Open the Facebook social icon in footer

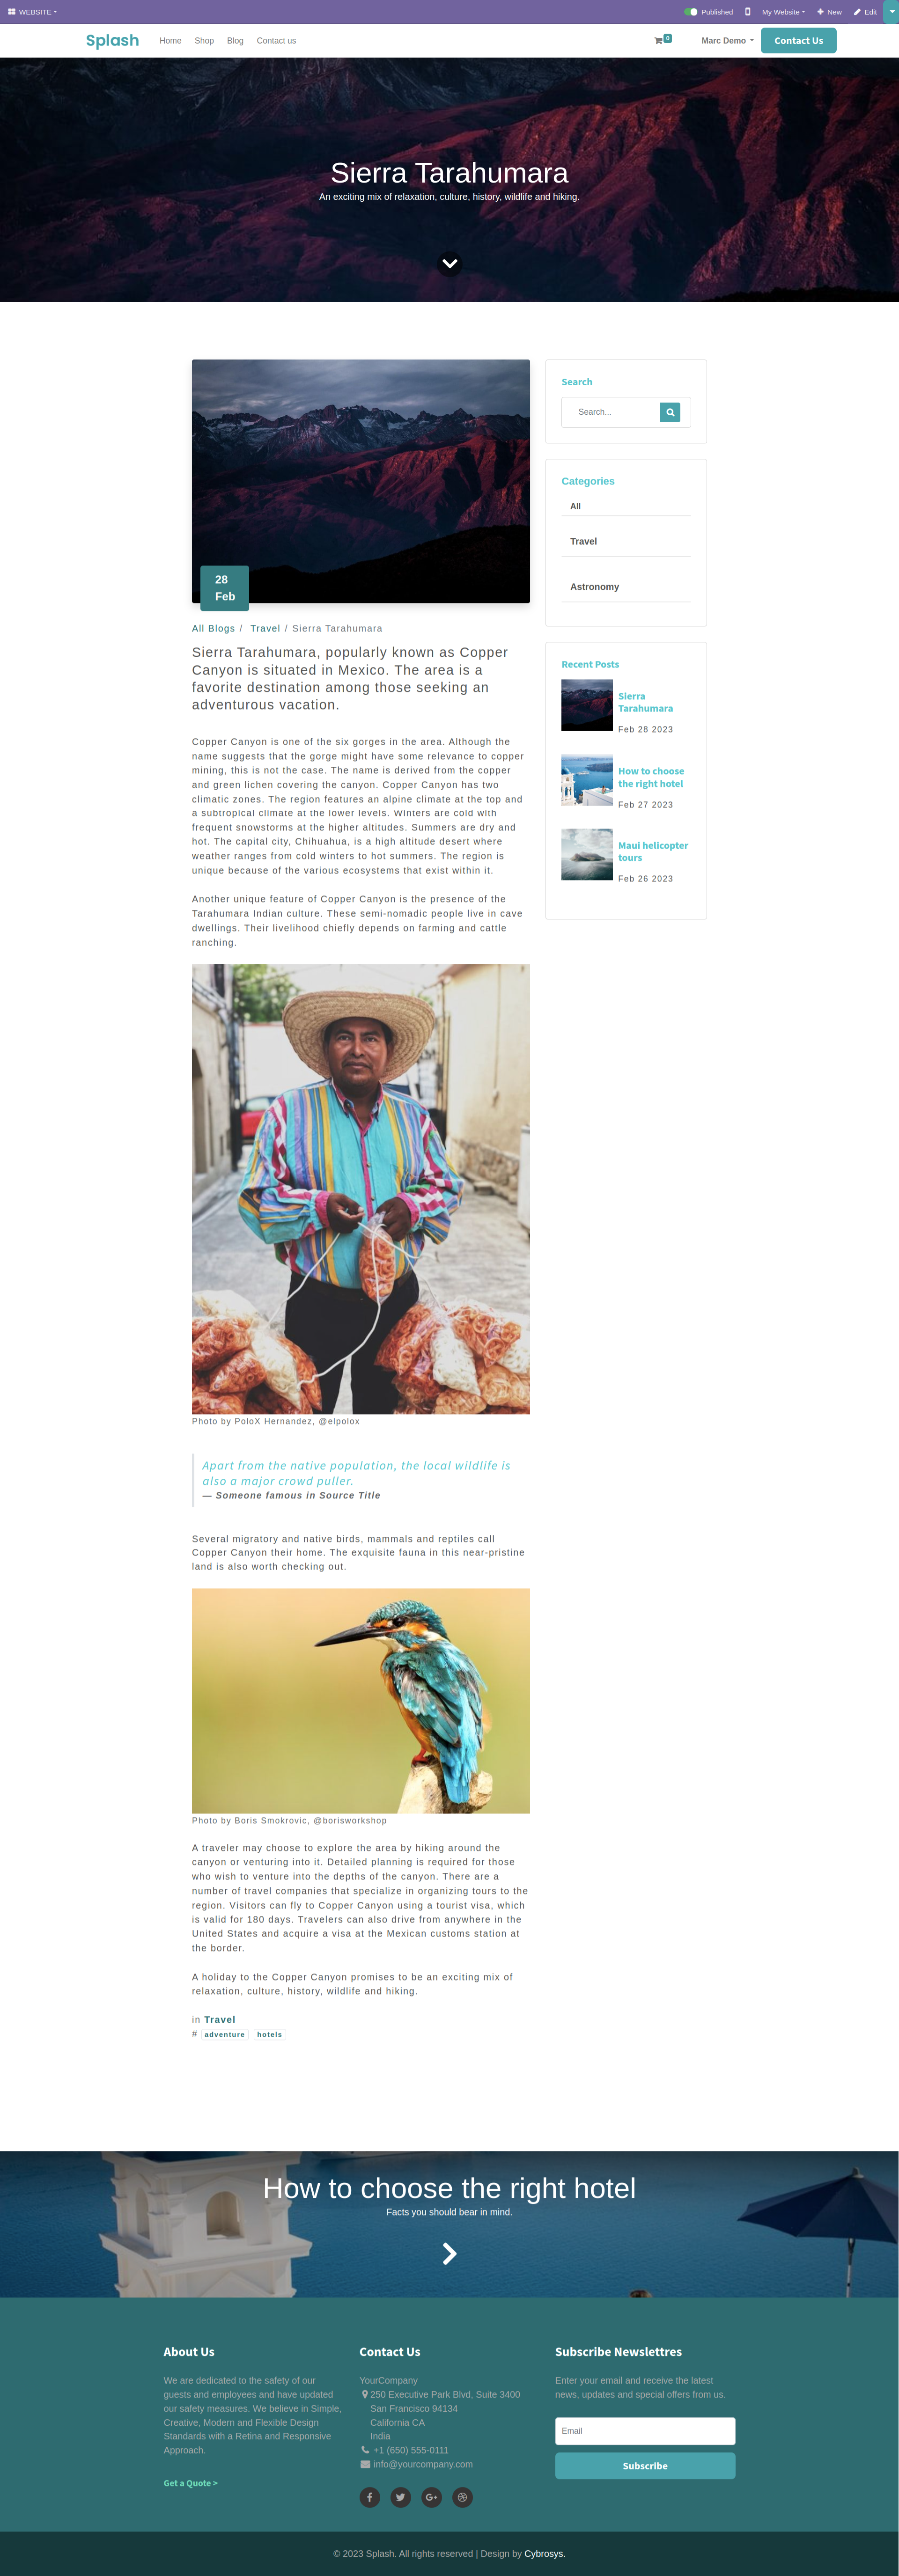370,2497
